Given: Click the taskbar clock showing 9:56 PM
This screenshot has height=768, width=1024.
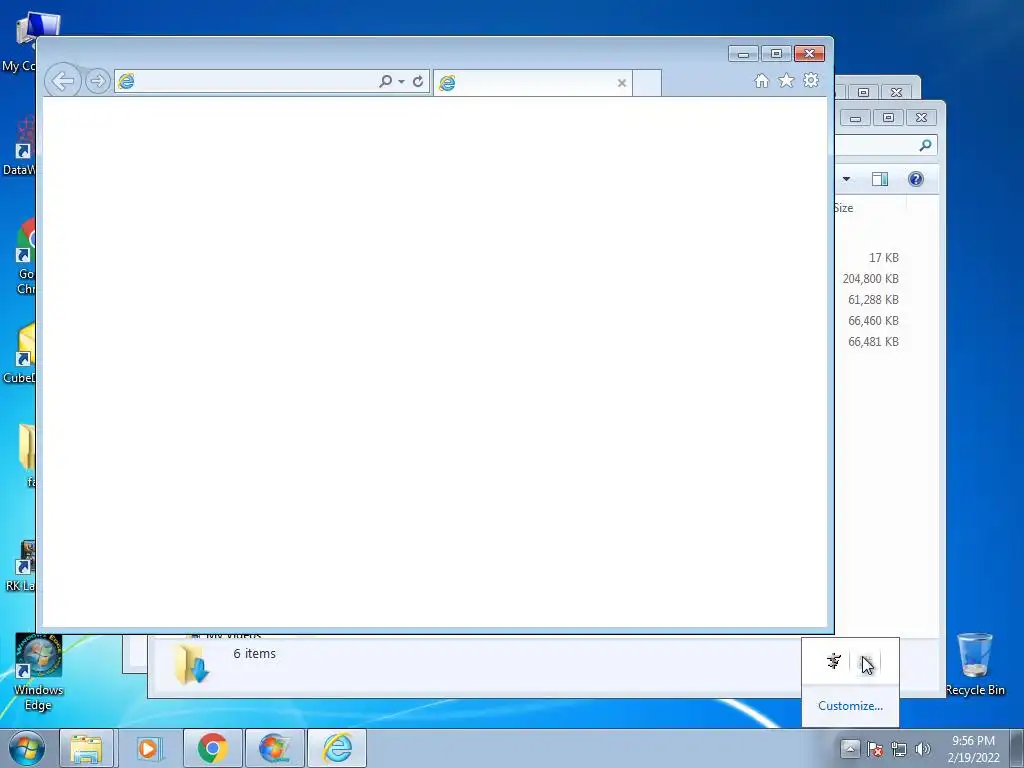Looking at the screenshot, I should click(x=974, y=749).
